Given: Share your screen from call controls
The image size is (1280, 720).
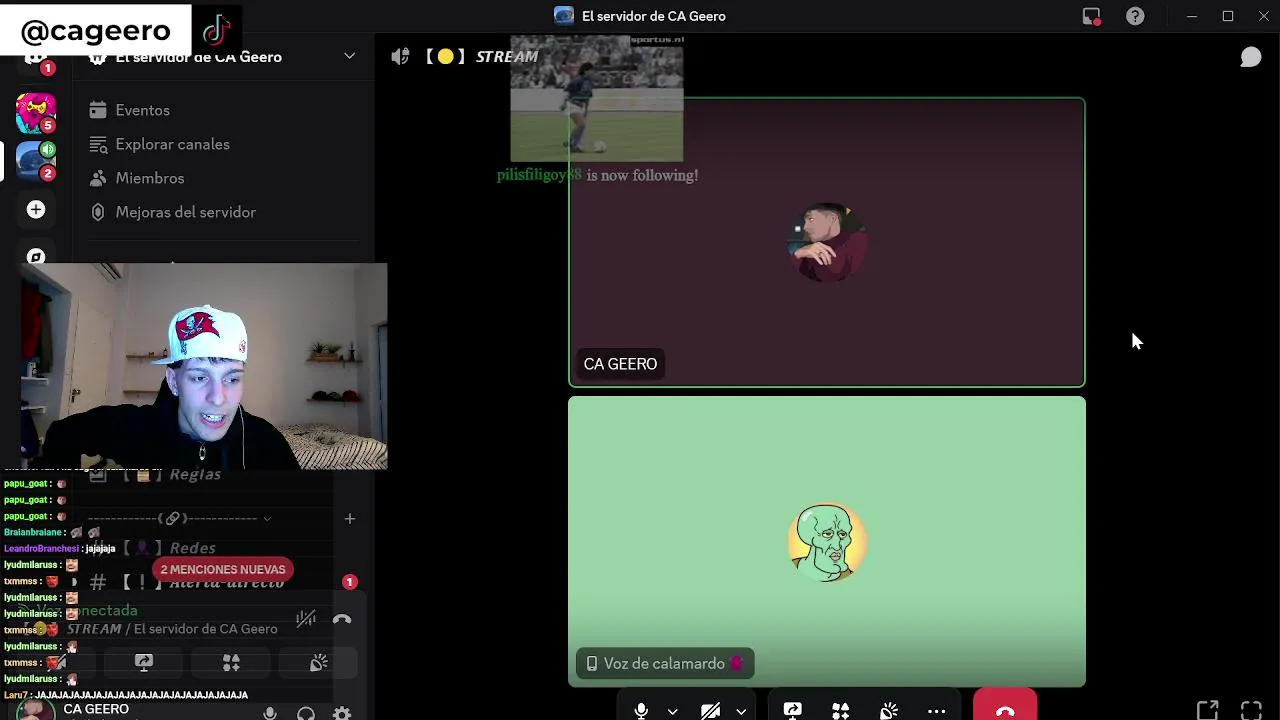Looking at the screenshot, I should [793, 710].
